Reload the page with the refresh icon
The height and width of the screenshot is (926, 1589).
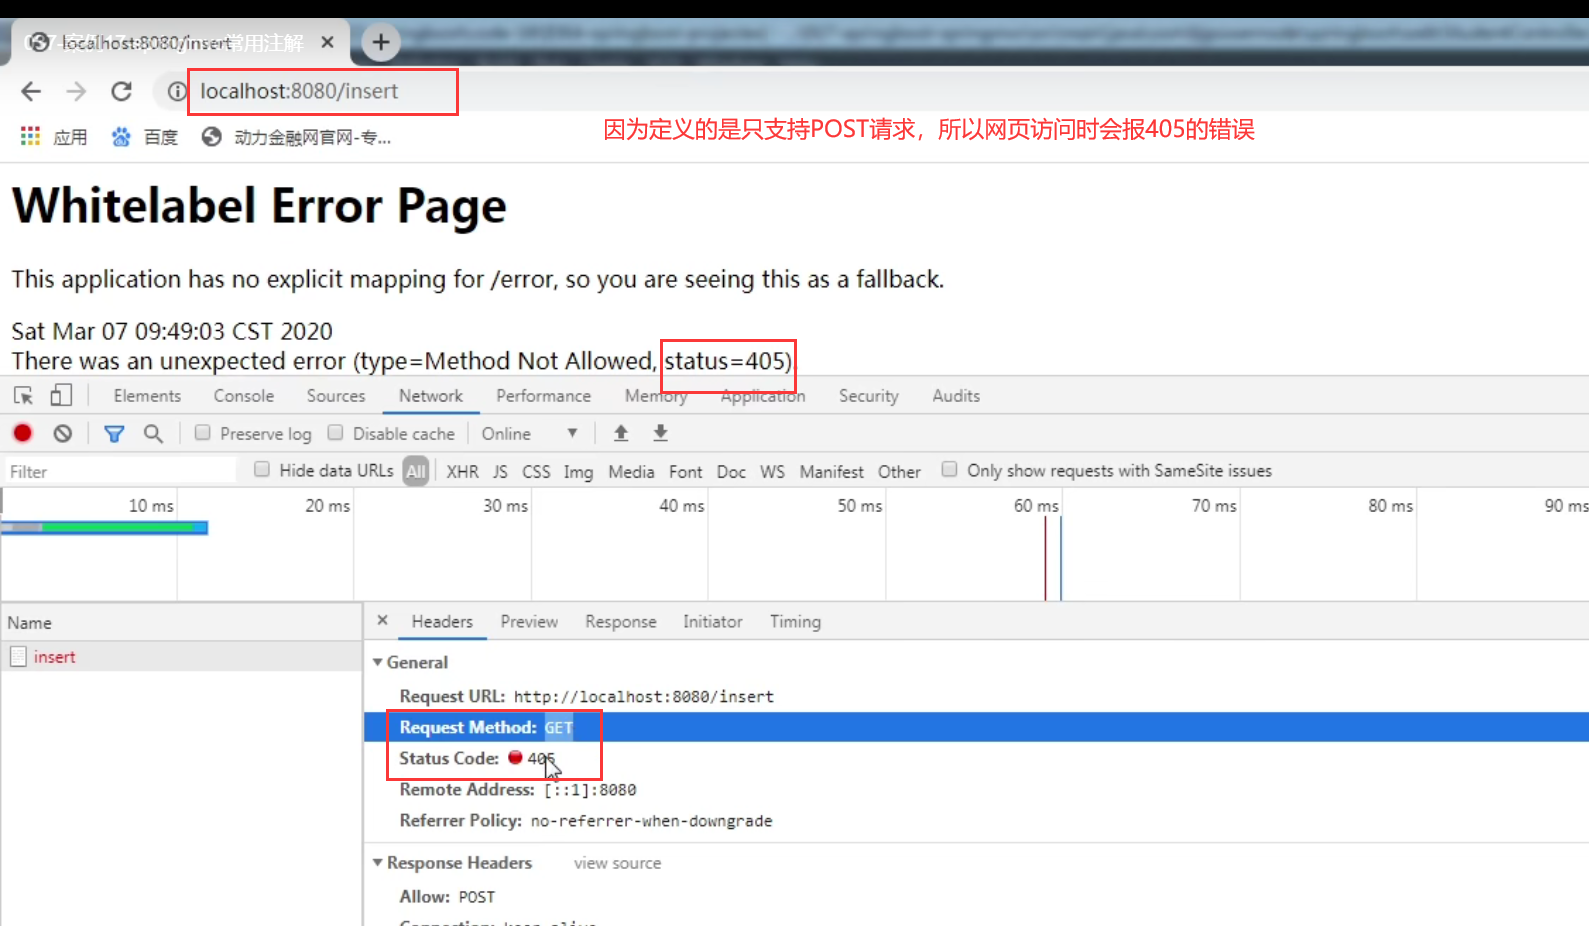click(121, 92)
